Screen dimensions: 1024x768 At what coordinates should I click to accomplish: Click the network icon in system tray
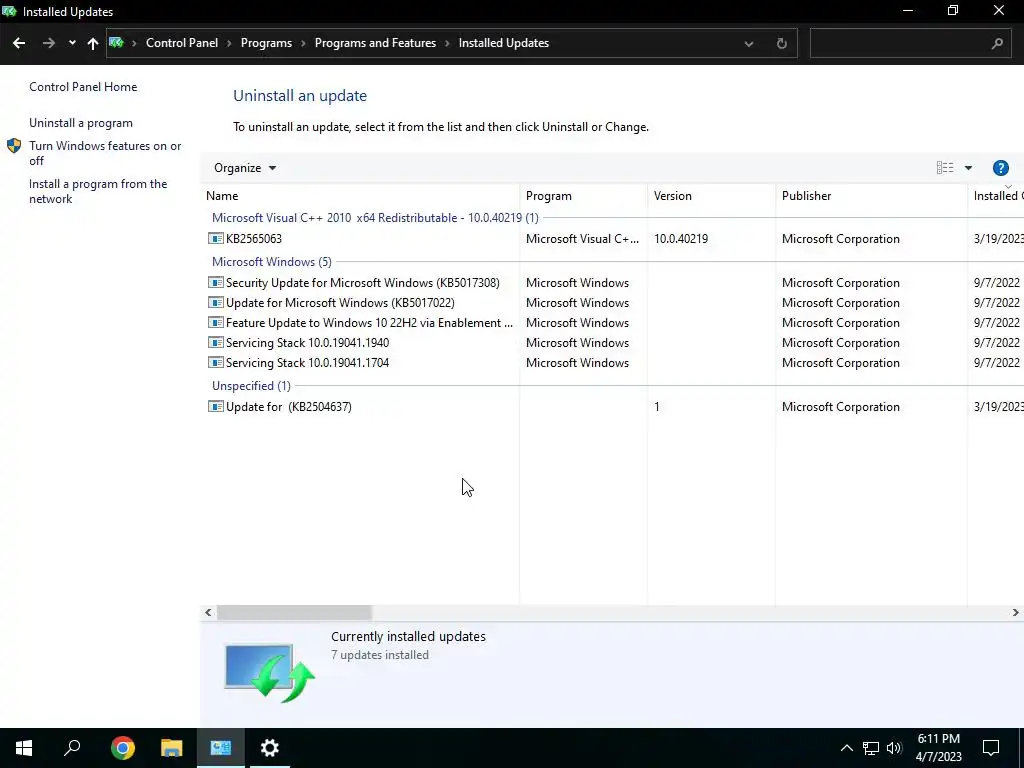[x=871, y=748]
